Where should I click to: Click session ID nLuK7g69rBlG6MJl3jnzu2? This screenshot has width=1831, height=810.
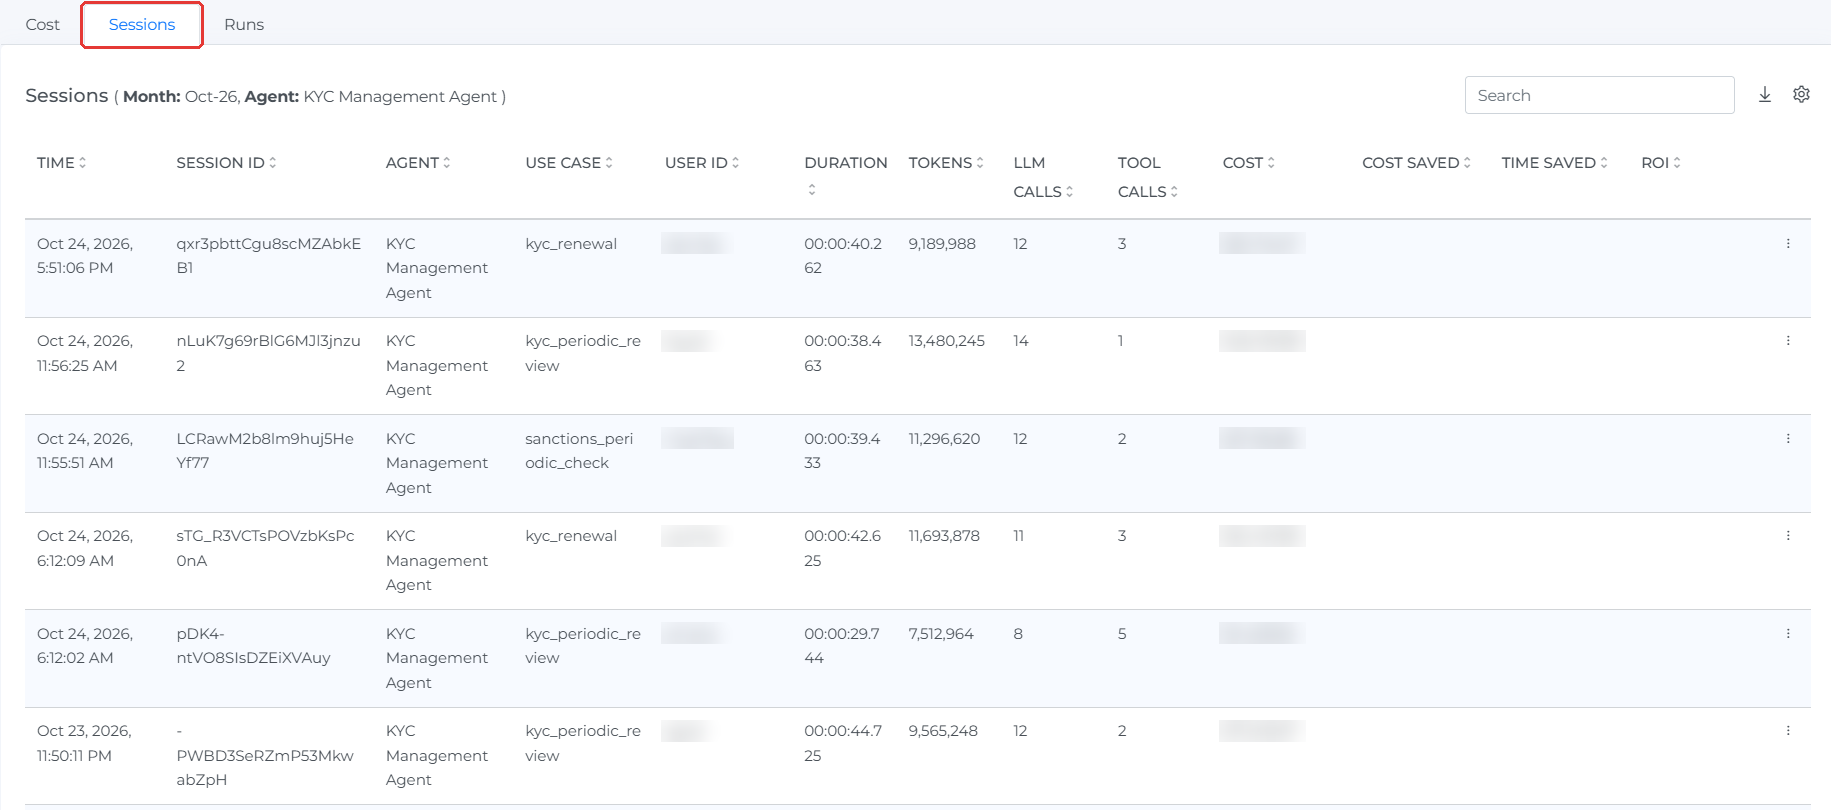coord(268,353)
